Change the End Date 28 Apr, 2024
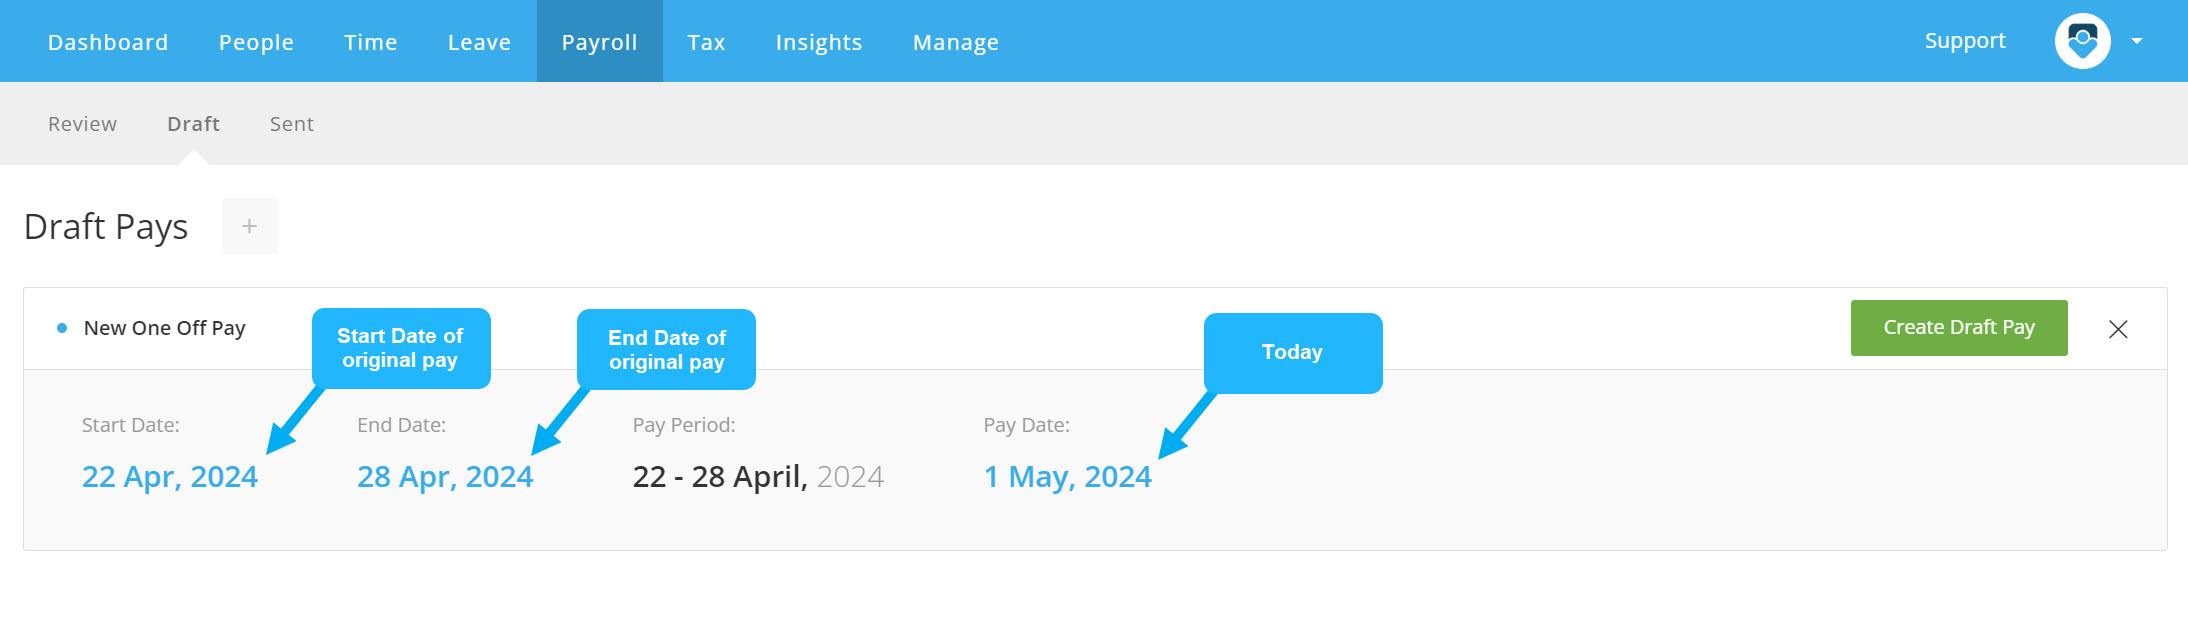The height and width of the screenshot is (642, 2188). pos(445,477)
